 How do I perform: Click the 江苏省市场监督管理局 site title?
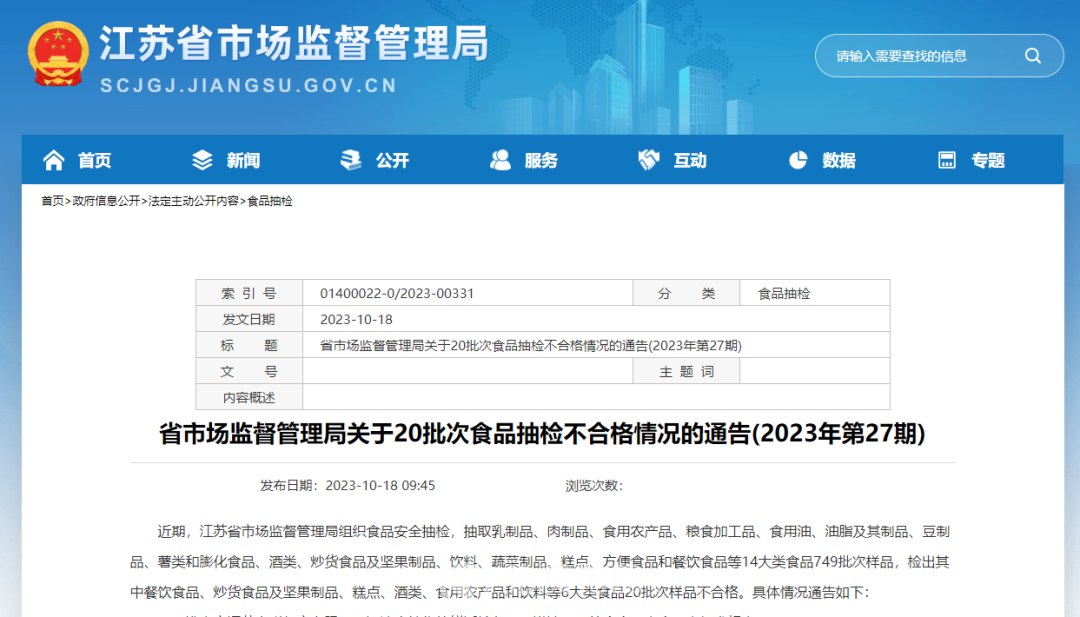(294, 43)
